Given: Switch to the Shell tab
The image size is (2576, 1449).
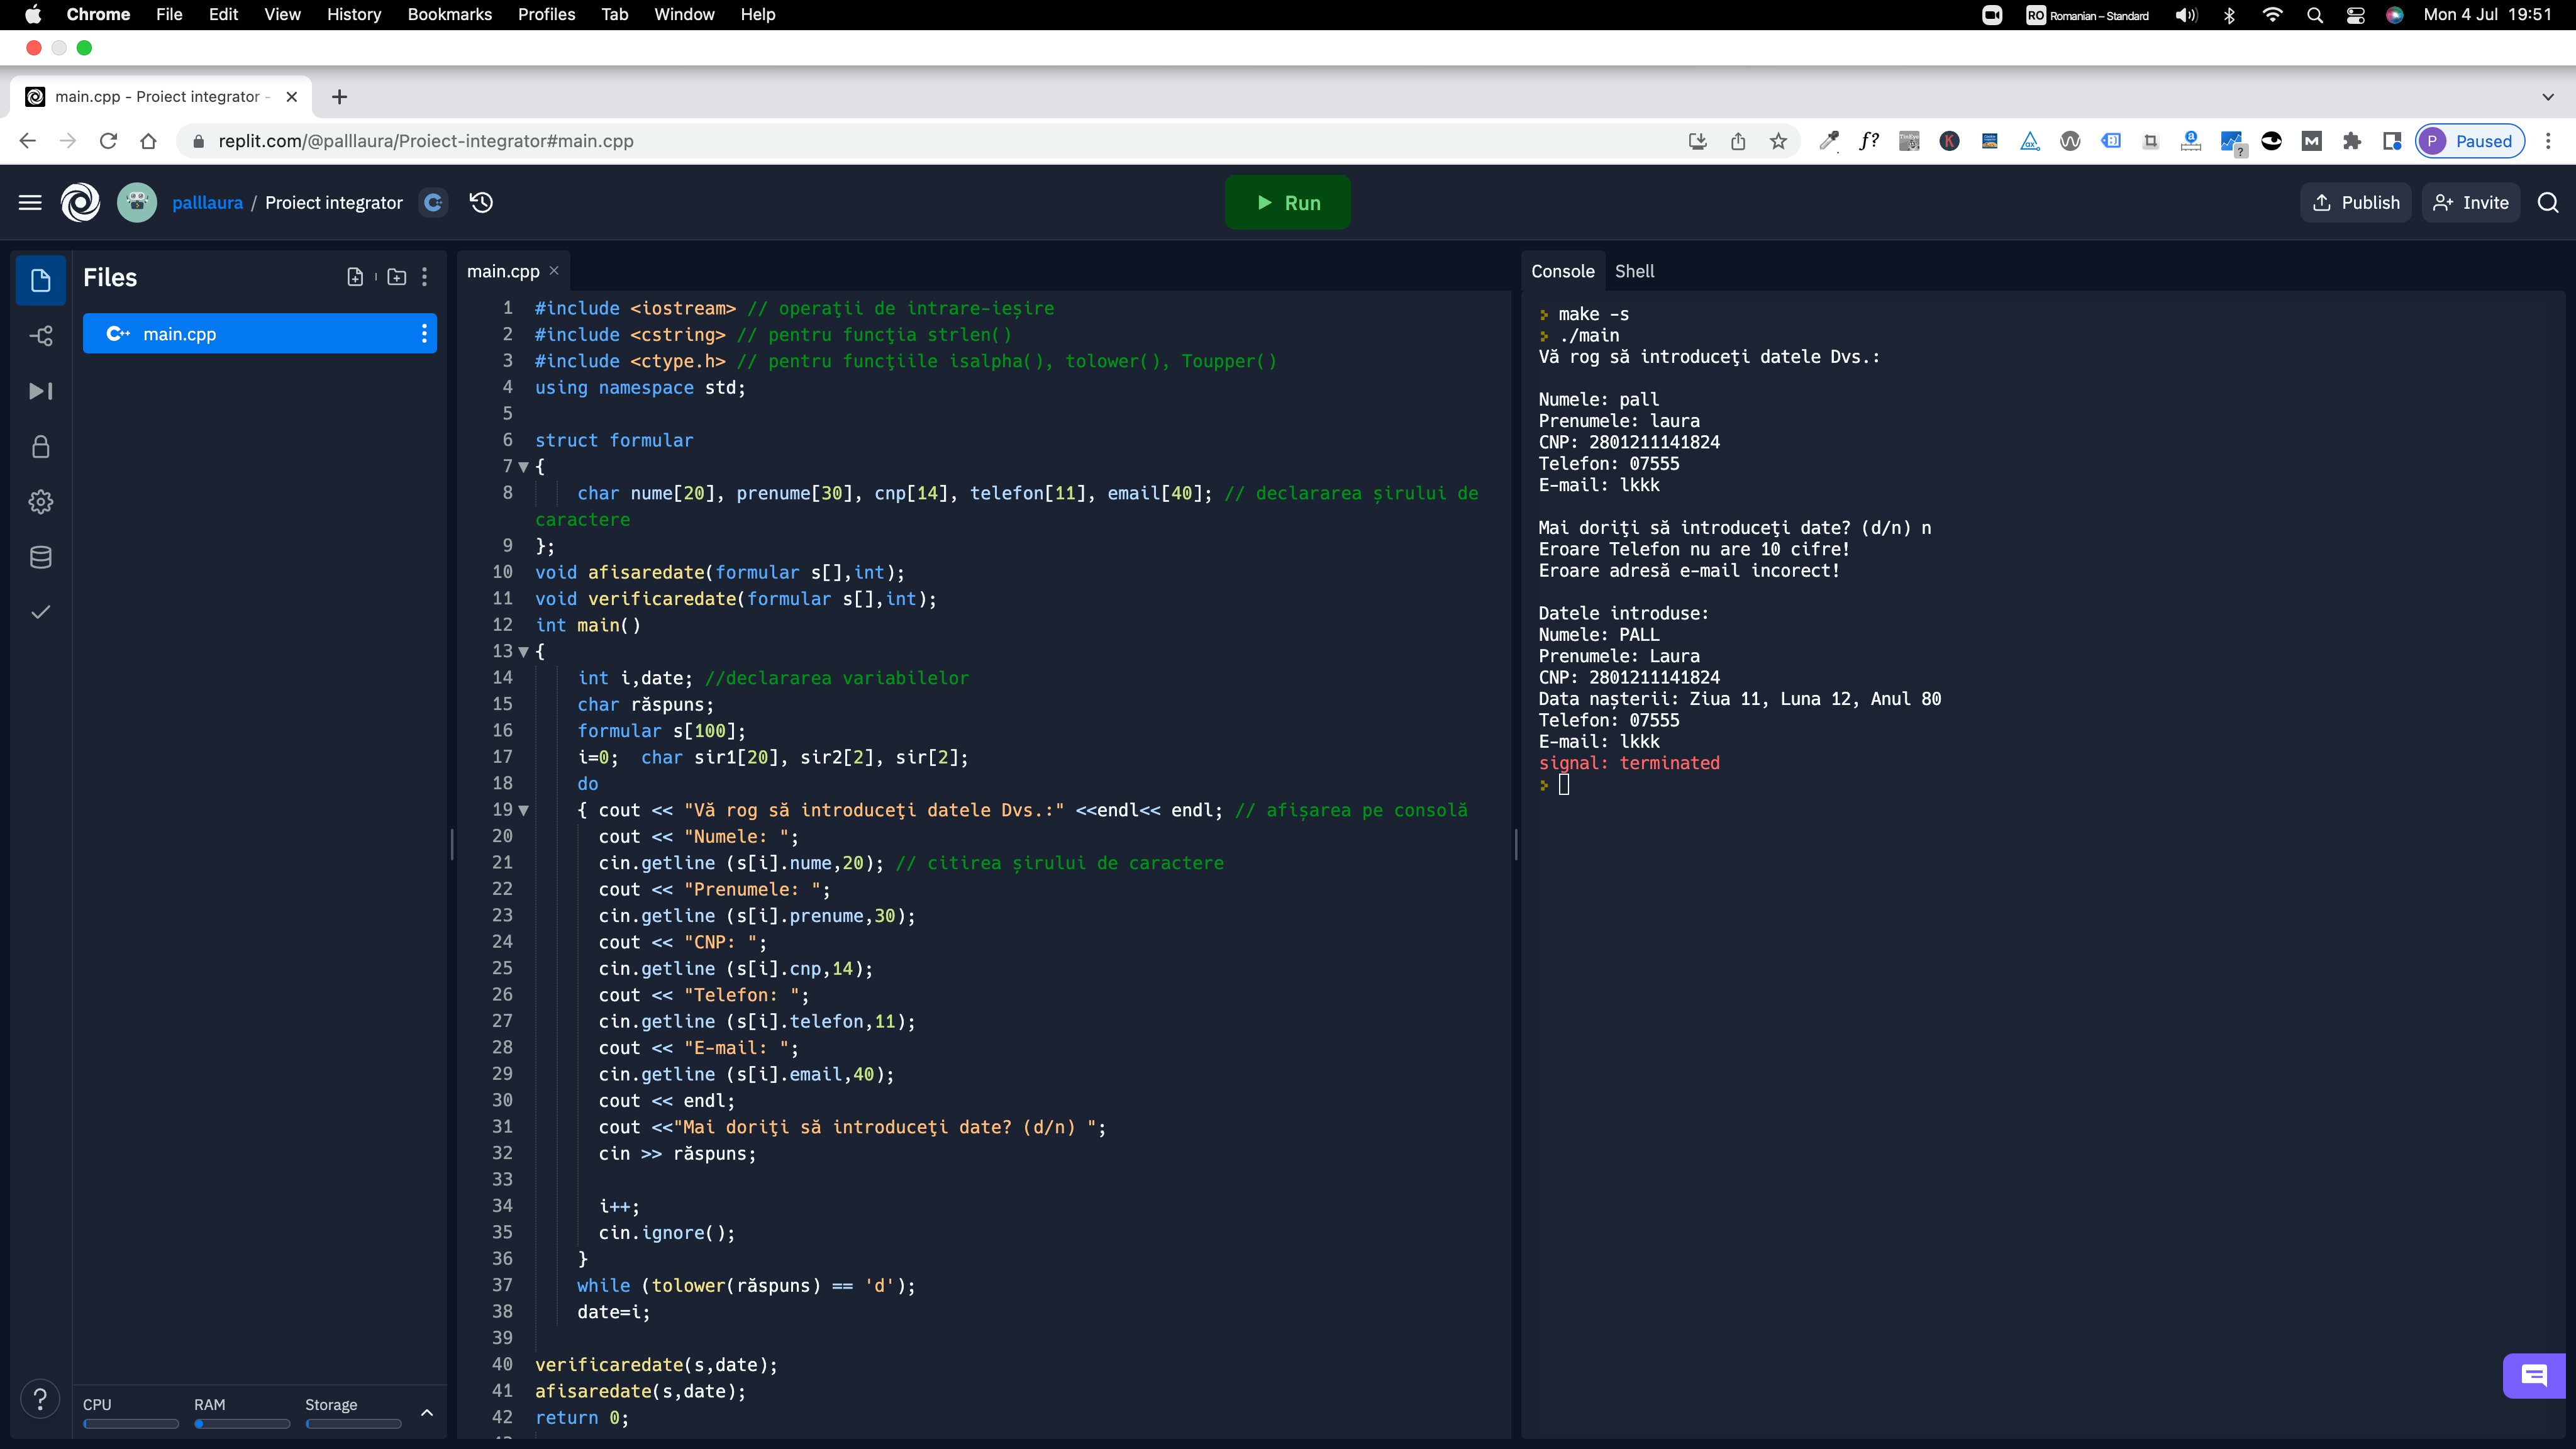Looking at the screenshot, I should [x=1636, y=271].
